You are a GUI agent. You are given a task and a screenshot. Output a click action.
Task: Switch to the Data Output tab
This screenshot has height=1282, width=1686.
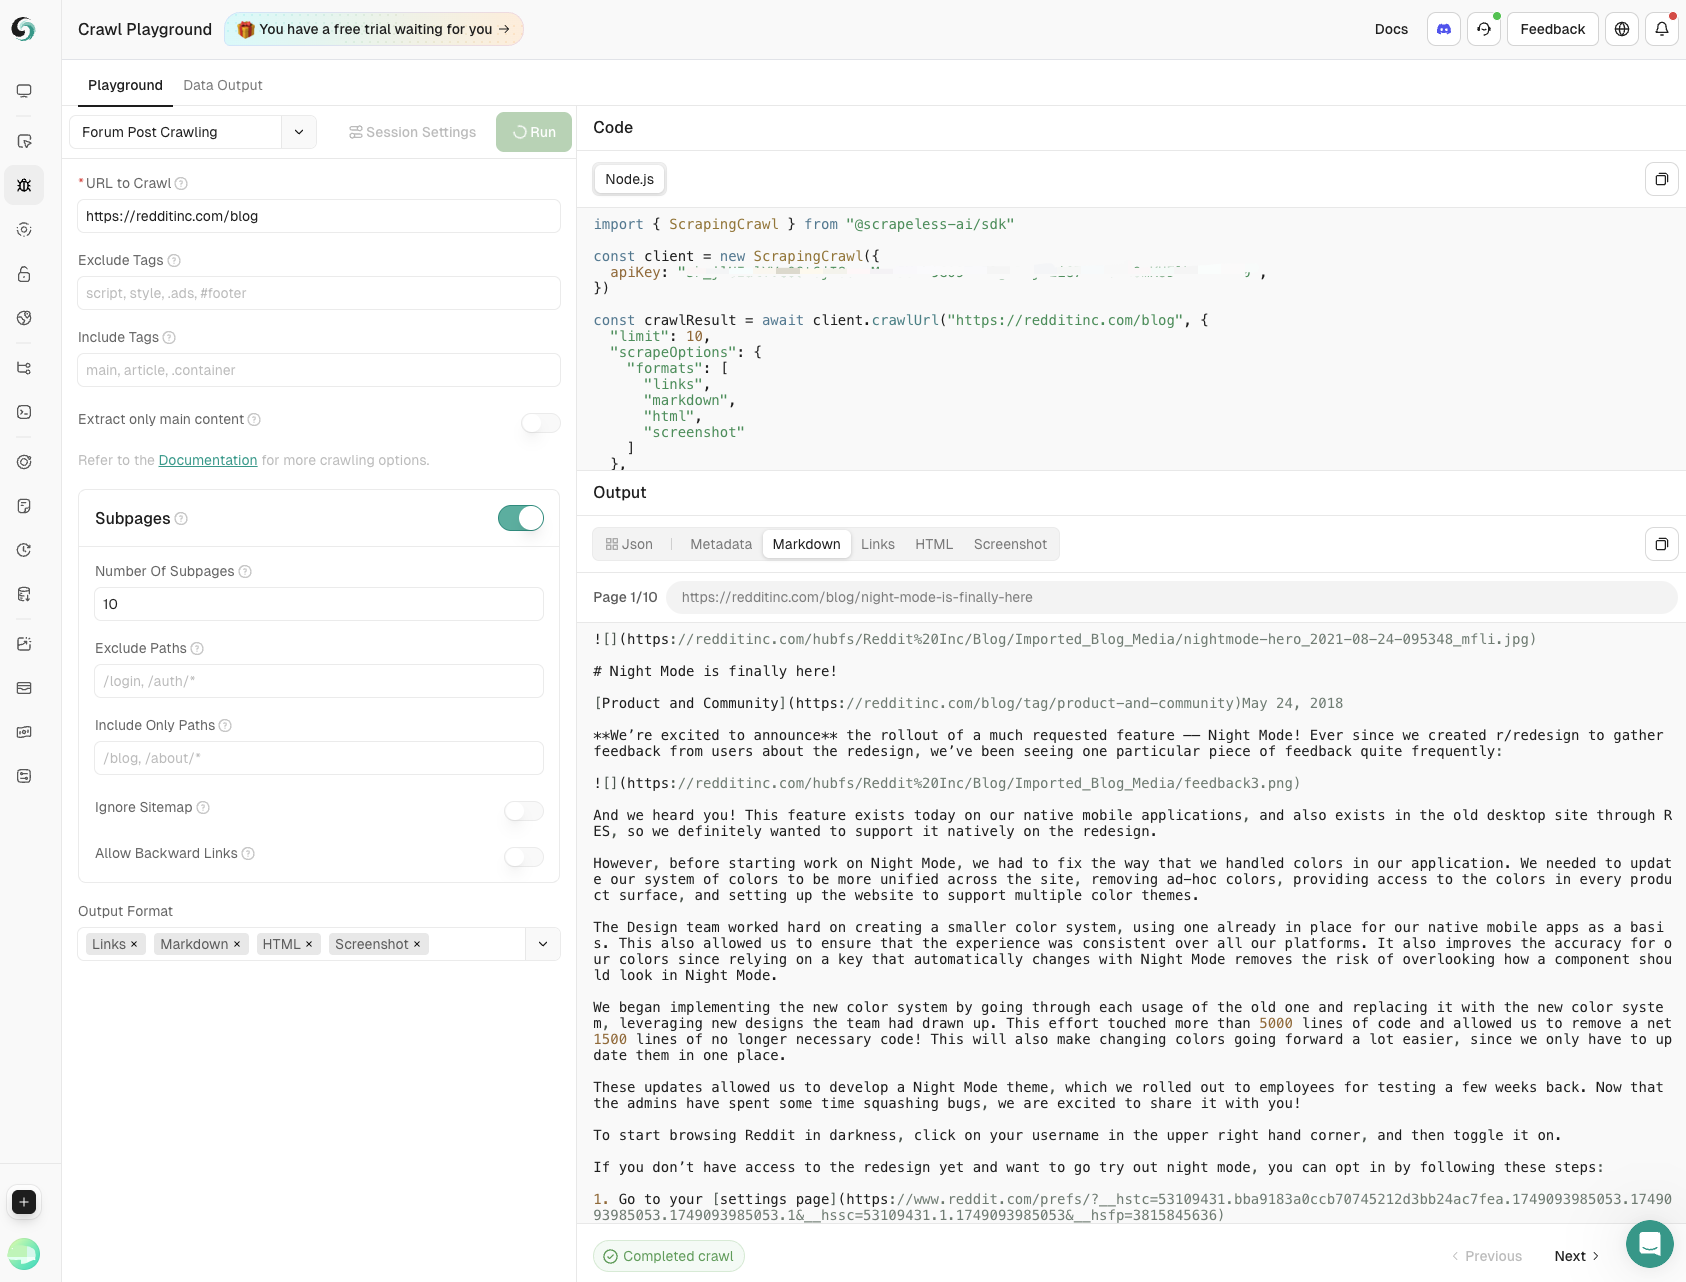coord(223,85)
